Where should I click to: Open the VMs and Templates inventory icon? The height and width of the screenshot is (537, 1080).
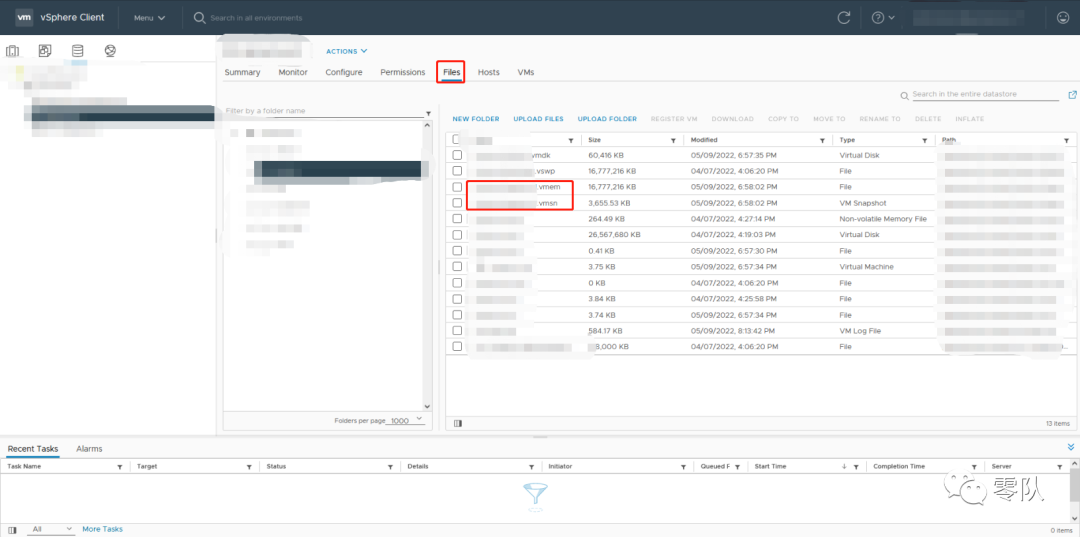(x=45, y=51)
